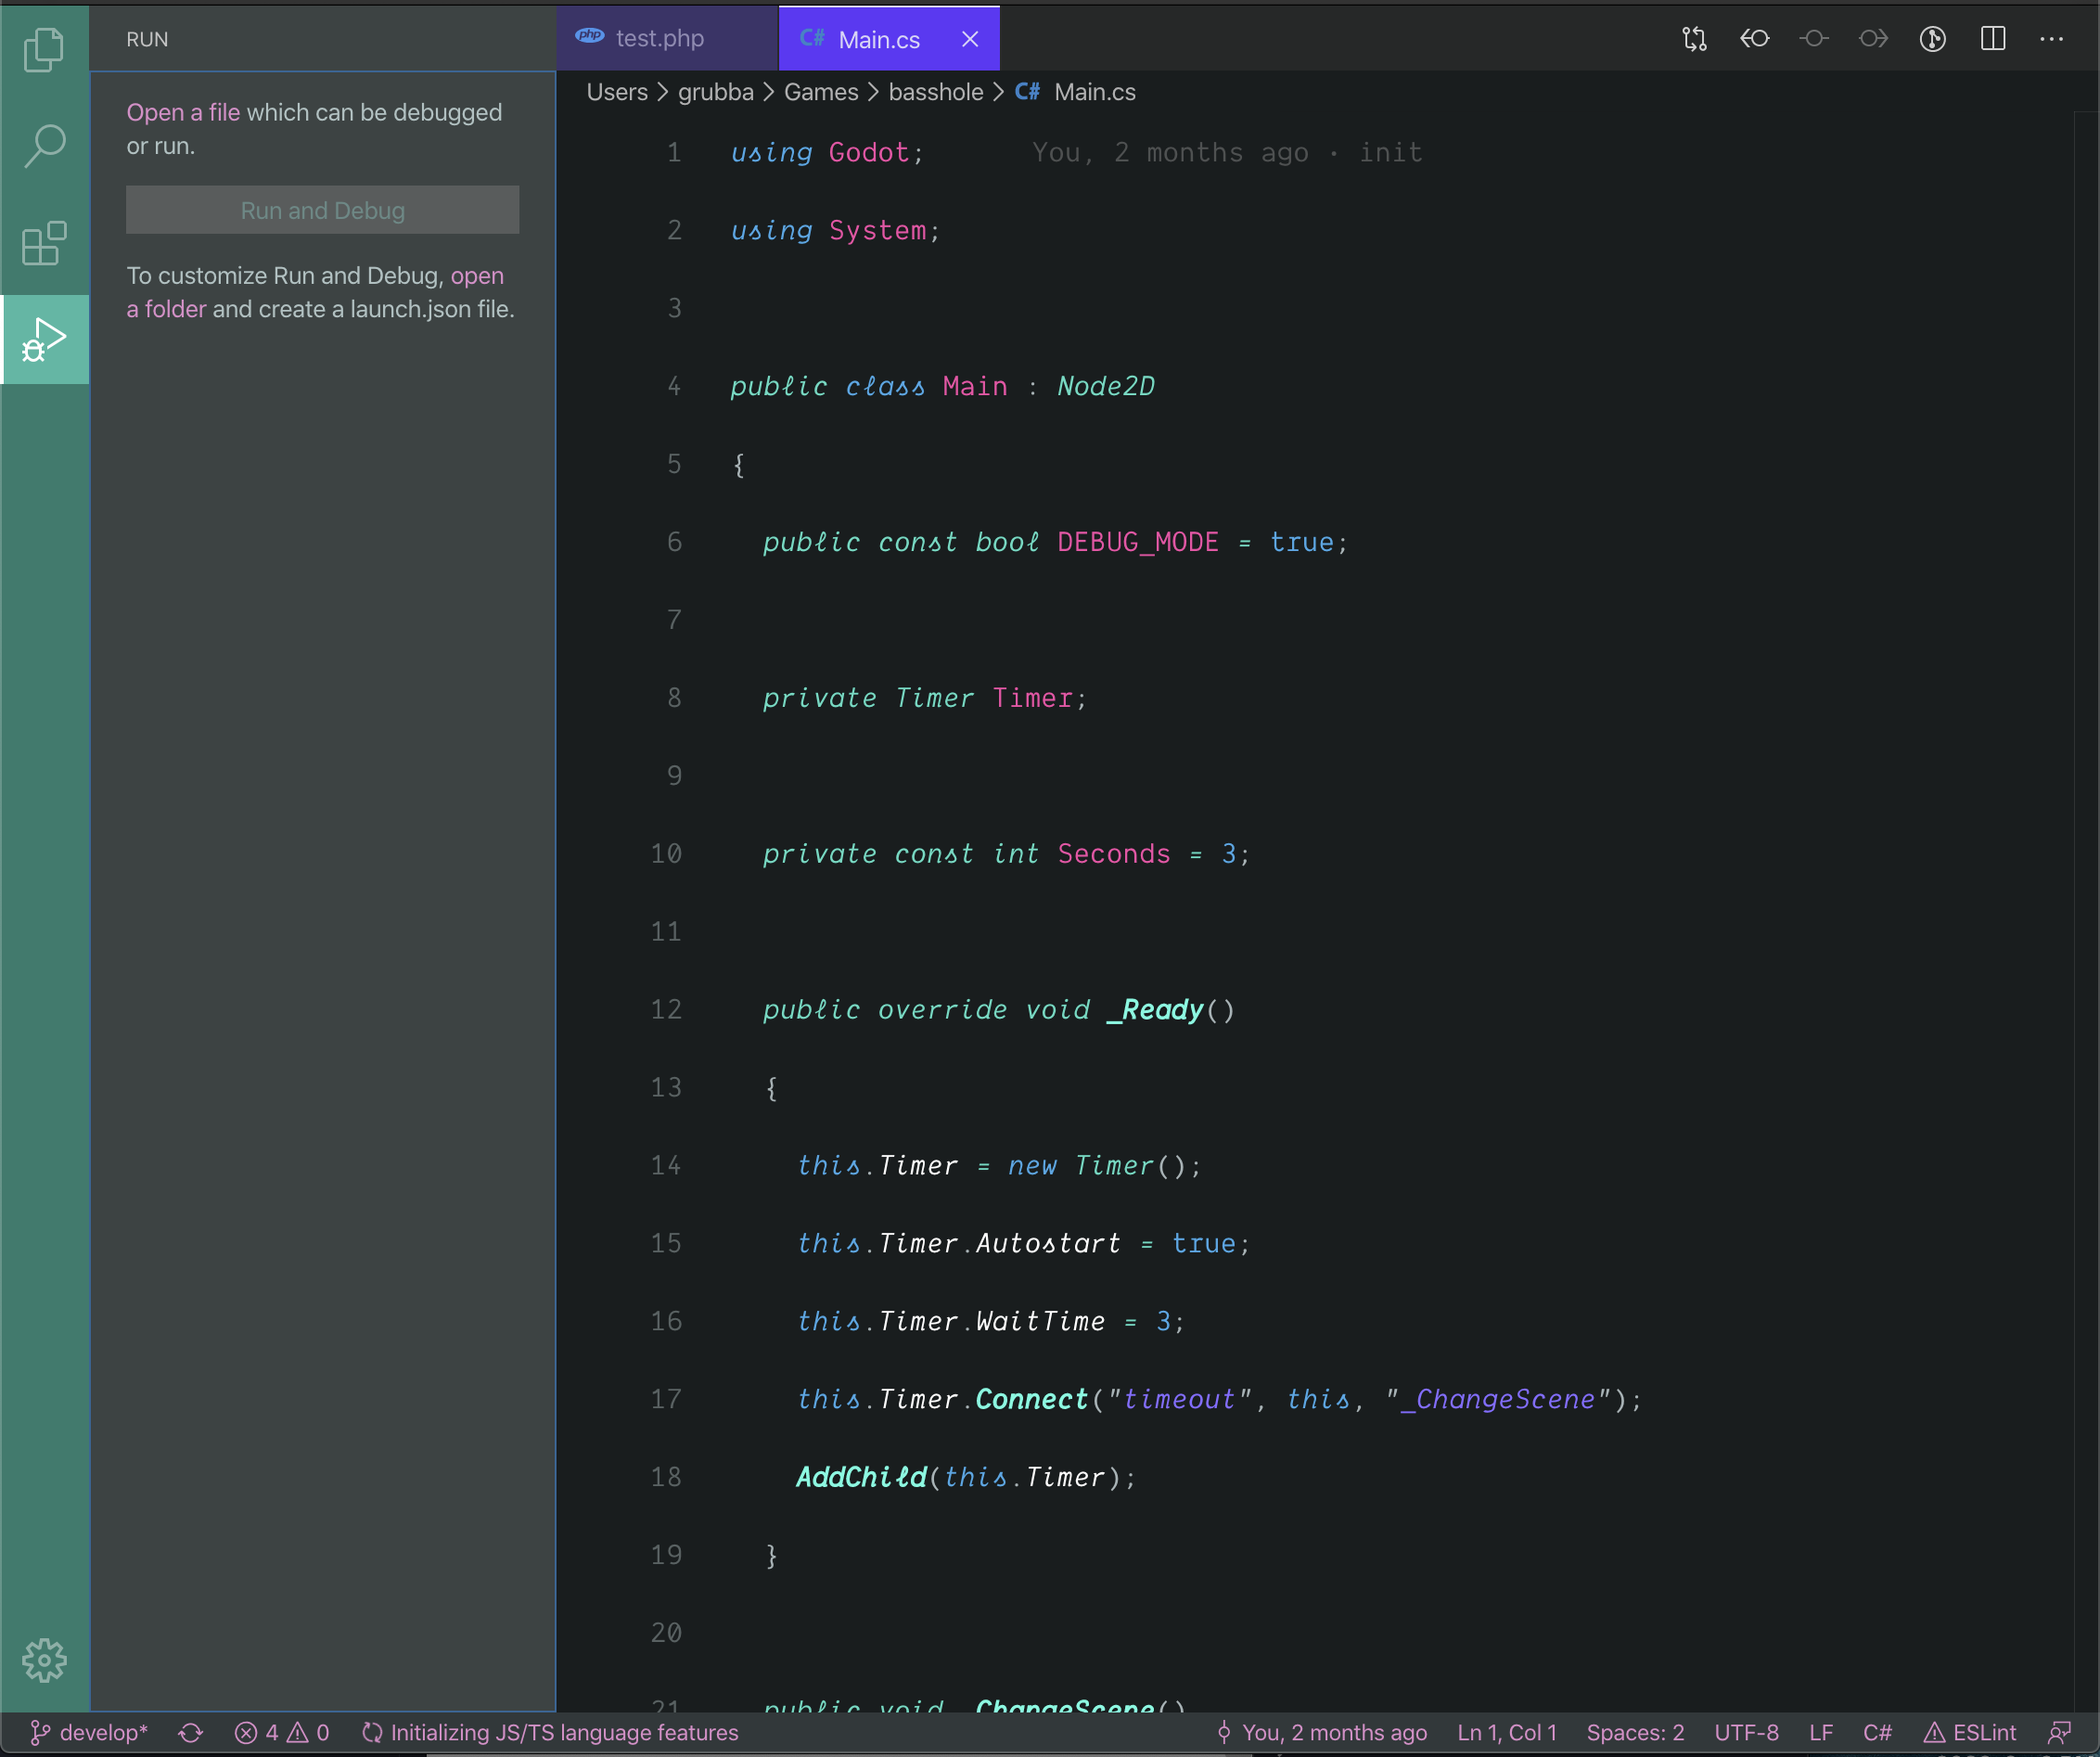Split the editor right
The width and height of the screenshot is (2100, 1757).
point(1992,39)
